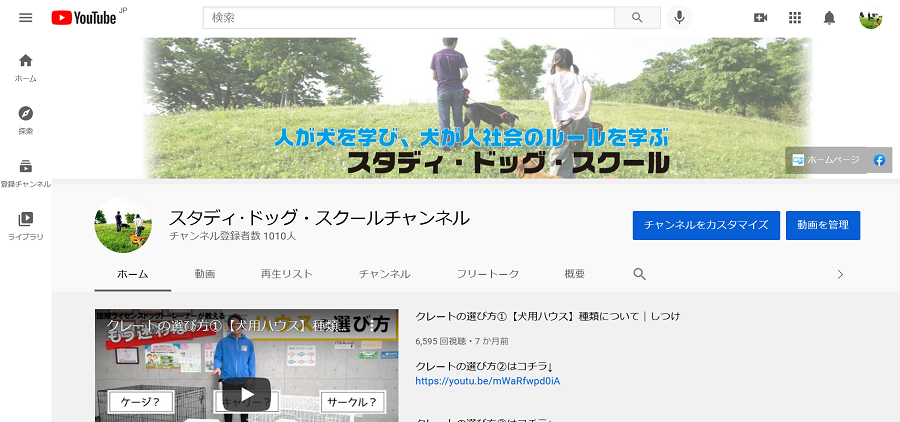Expand more tabs with right chevron

point(840,274)
